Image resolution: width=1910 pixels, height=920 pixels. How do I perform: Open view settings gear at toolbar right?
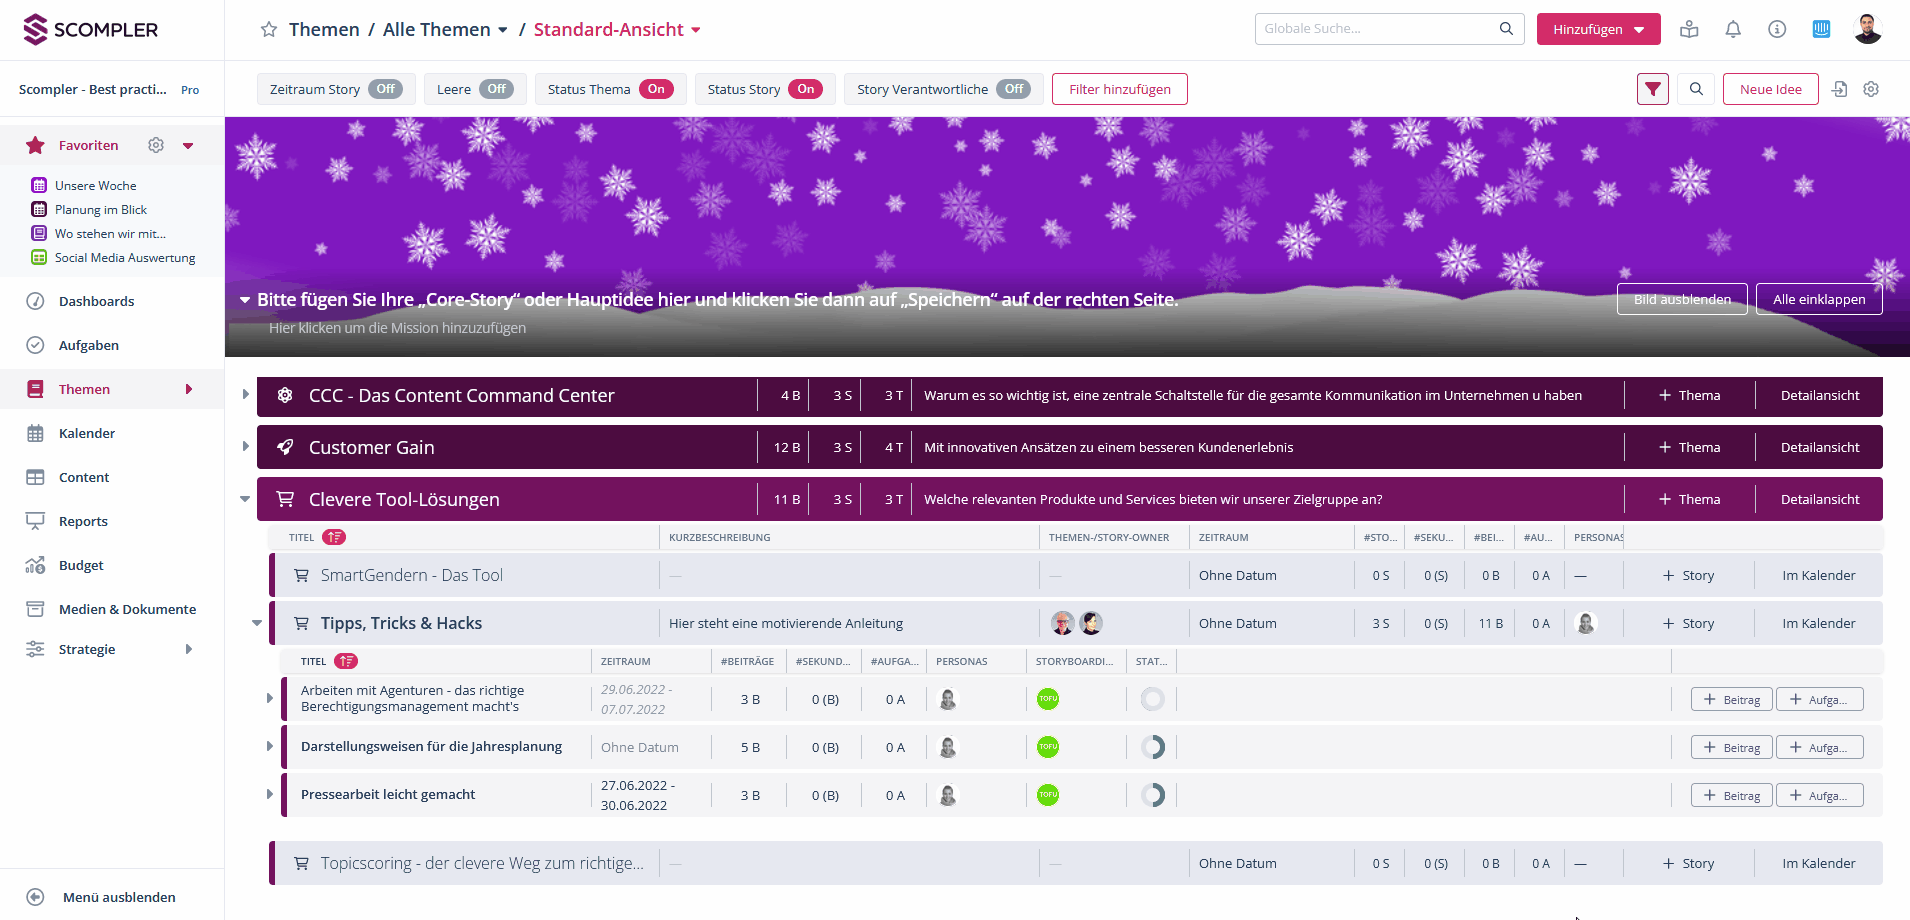point(1871,89)
